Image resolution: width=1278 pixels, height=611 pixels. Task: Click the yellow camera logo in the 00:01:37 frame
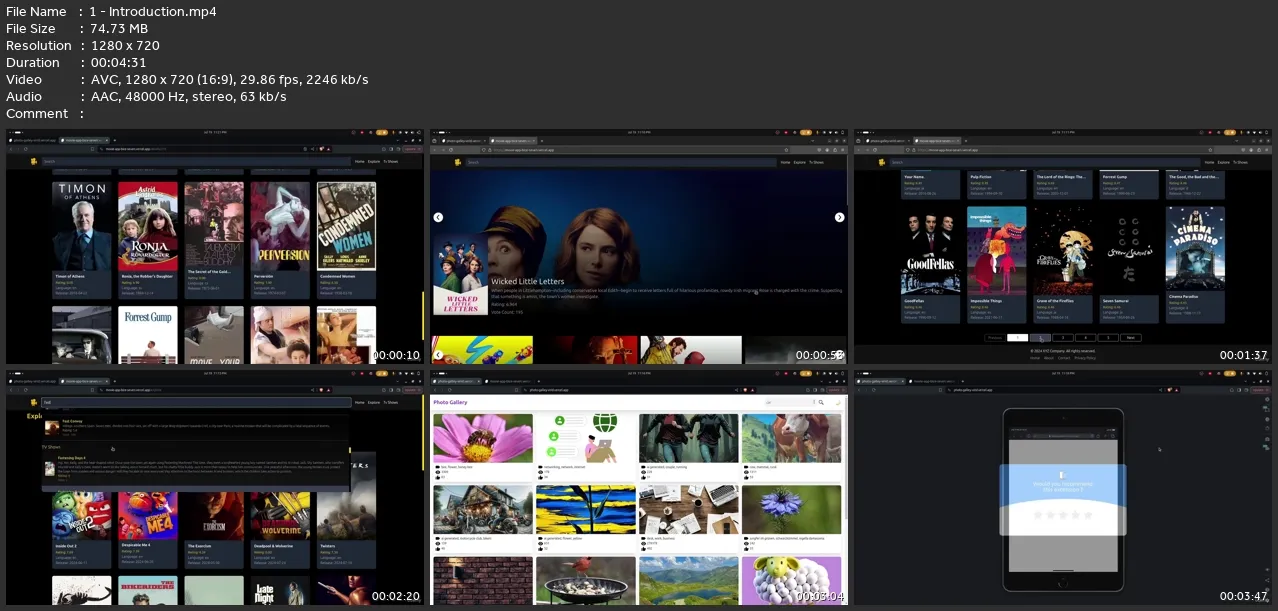click(881, 161)
